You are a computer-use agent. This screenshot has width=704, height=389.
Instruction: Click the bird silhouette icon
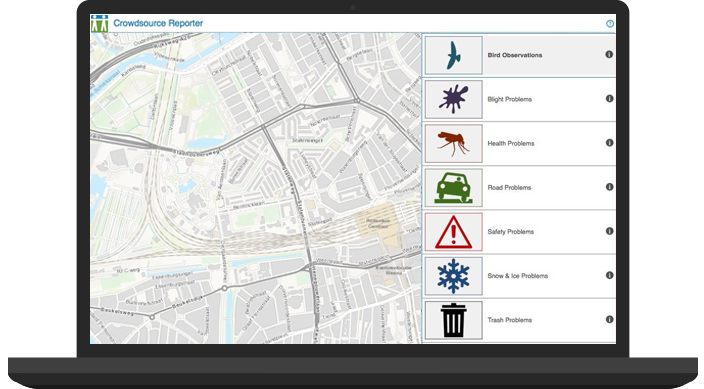coord(453,55)
